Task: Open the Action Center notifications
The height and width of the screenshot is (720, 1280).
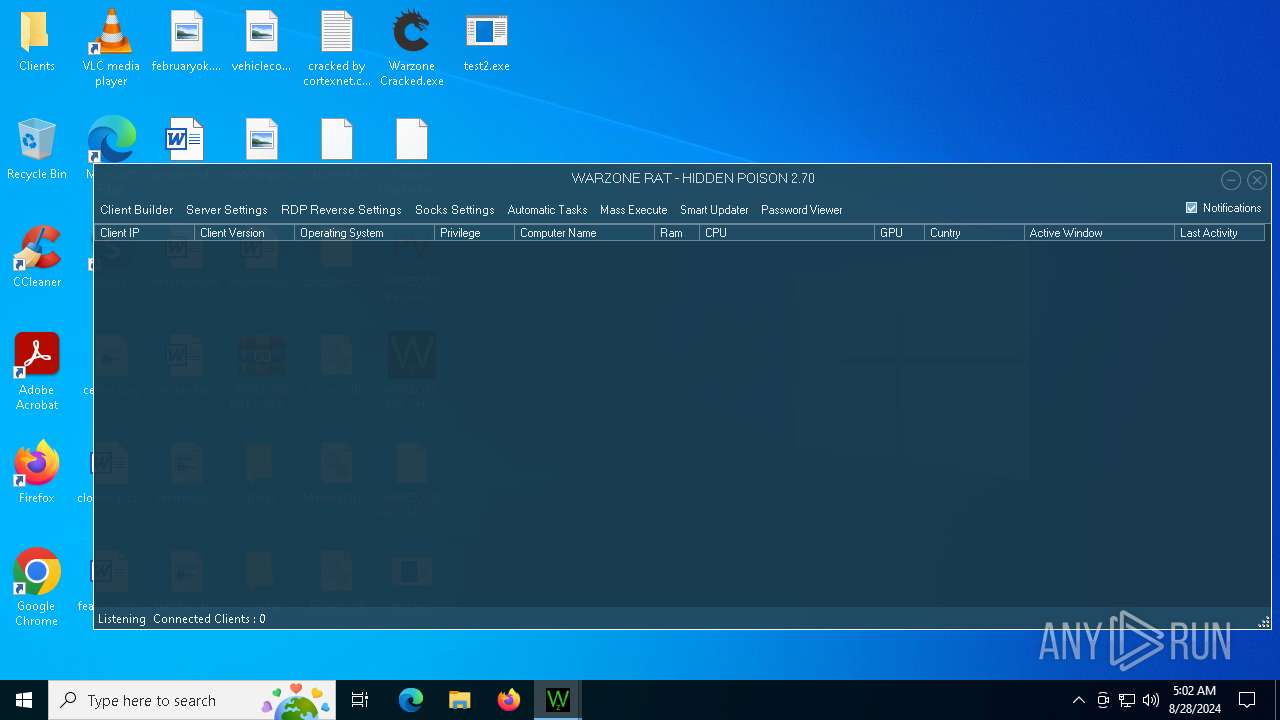Action: pyautogui.click(x=1247, y=700)
